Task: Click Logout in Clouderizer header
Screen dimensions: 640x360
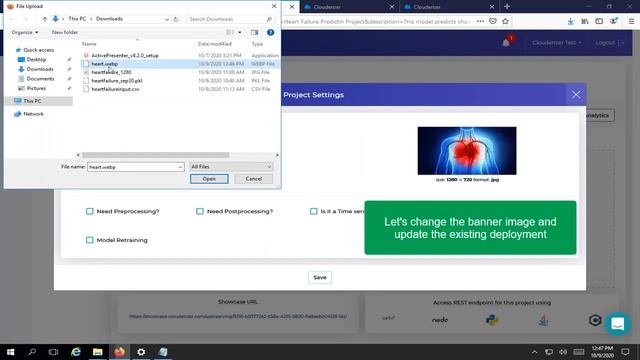Action: tap(609, 42)
